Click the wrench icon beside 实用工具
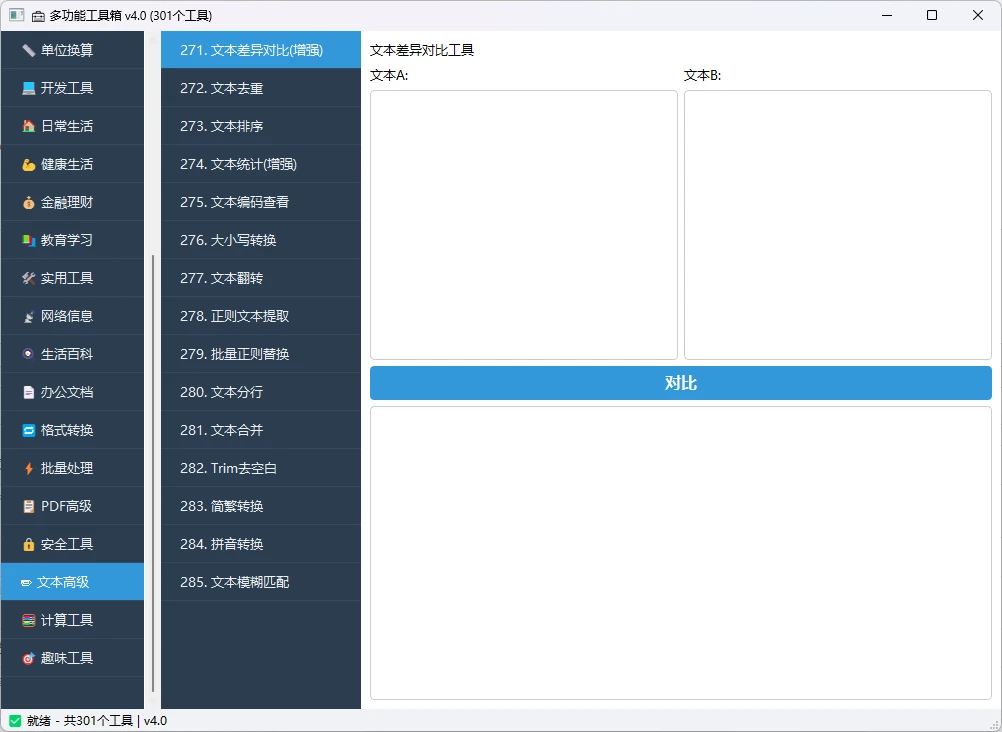Viewport: 1002px width, 732px height. [x=28, y=278]
